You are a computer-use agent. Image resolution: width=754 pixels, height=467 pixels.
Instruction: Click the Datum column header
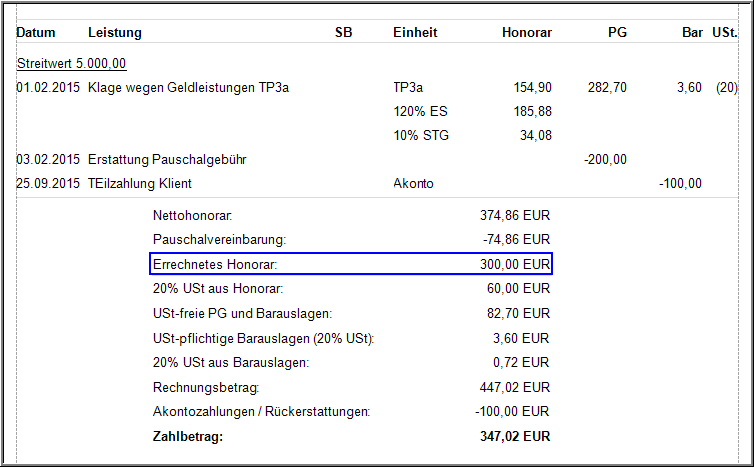click(x=36, y=33)
